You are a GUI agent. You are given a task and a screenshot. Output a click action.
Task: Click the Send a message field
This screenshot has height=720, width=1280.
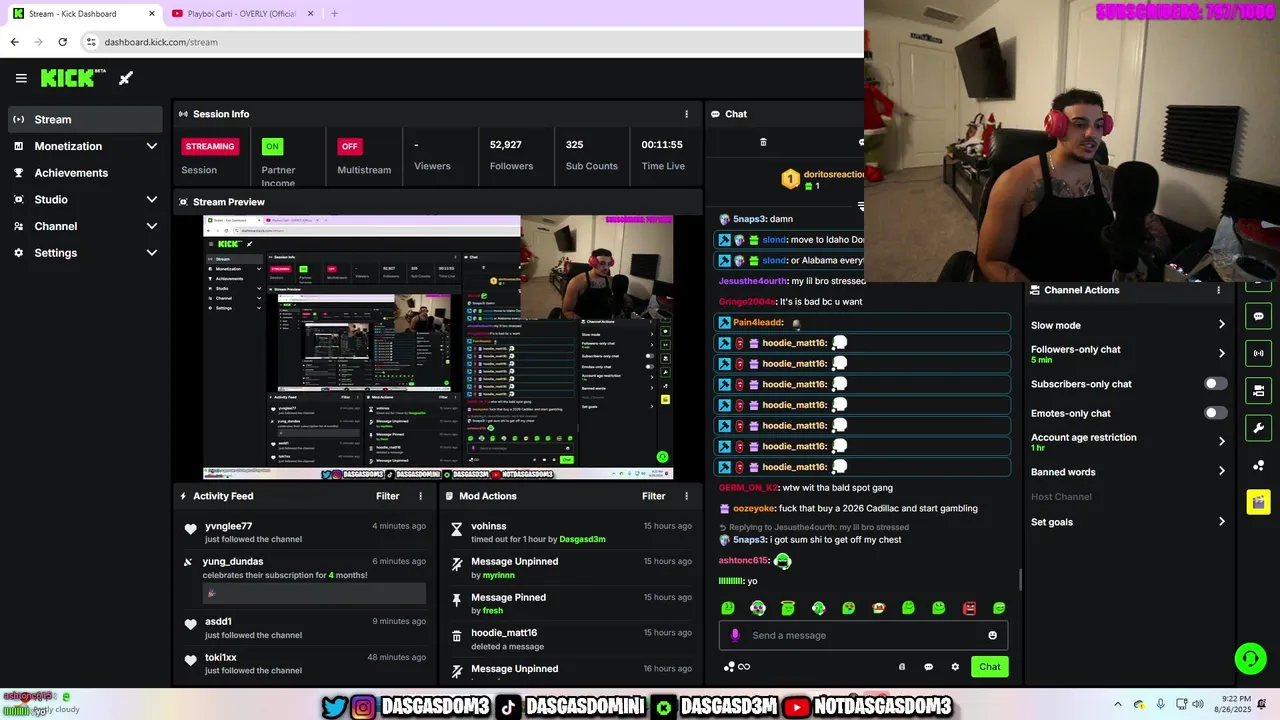863,635
